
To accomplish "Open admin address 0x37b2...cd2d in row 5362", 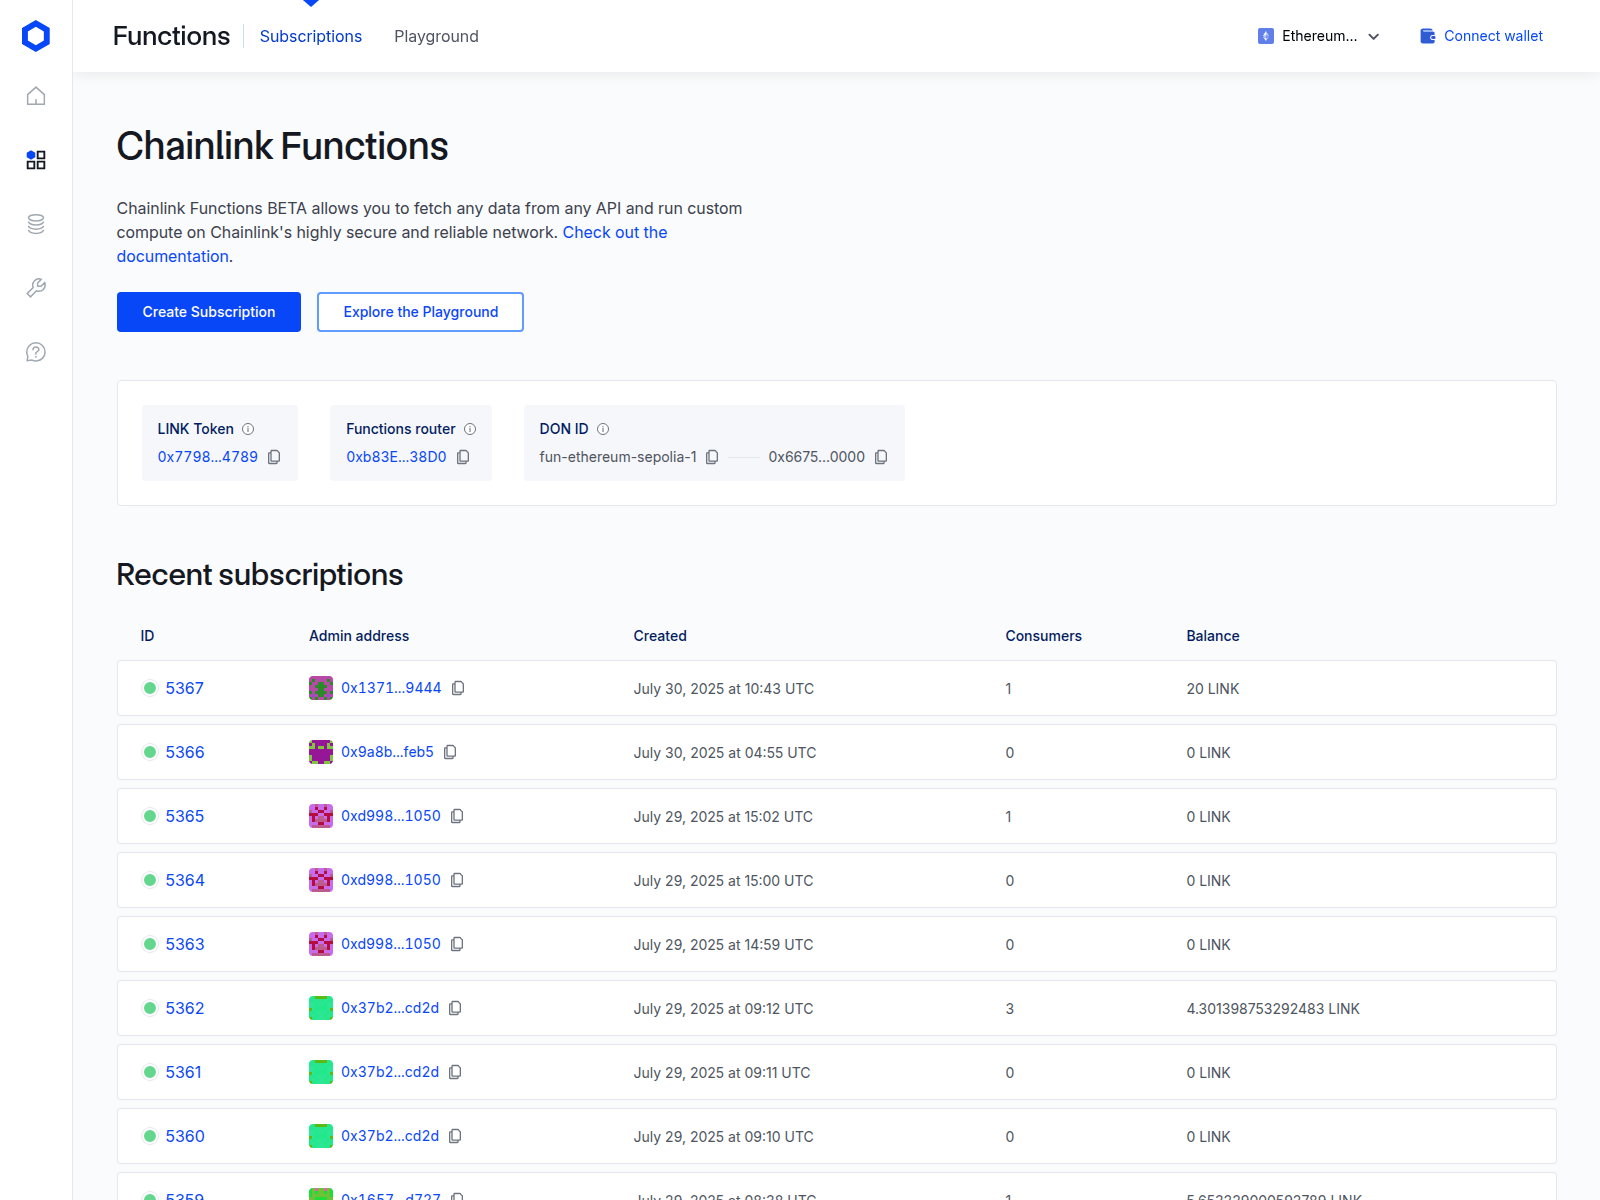I will (390, 1008).
